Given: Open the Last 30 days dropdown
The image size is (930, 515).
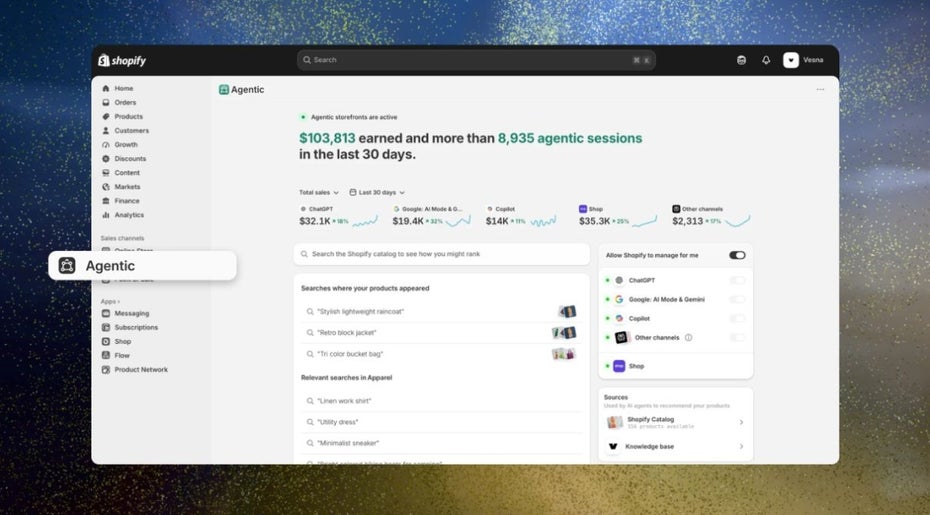Looking at the screenshot, I should (377, 192).
